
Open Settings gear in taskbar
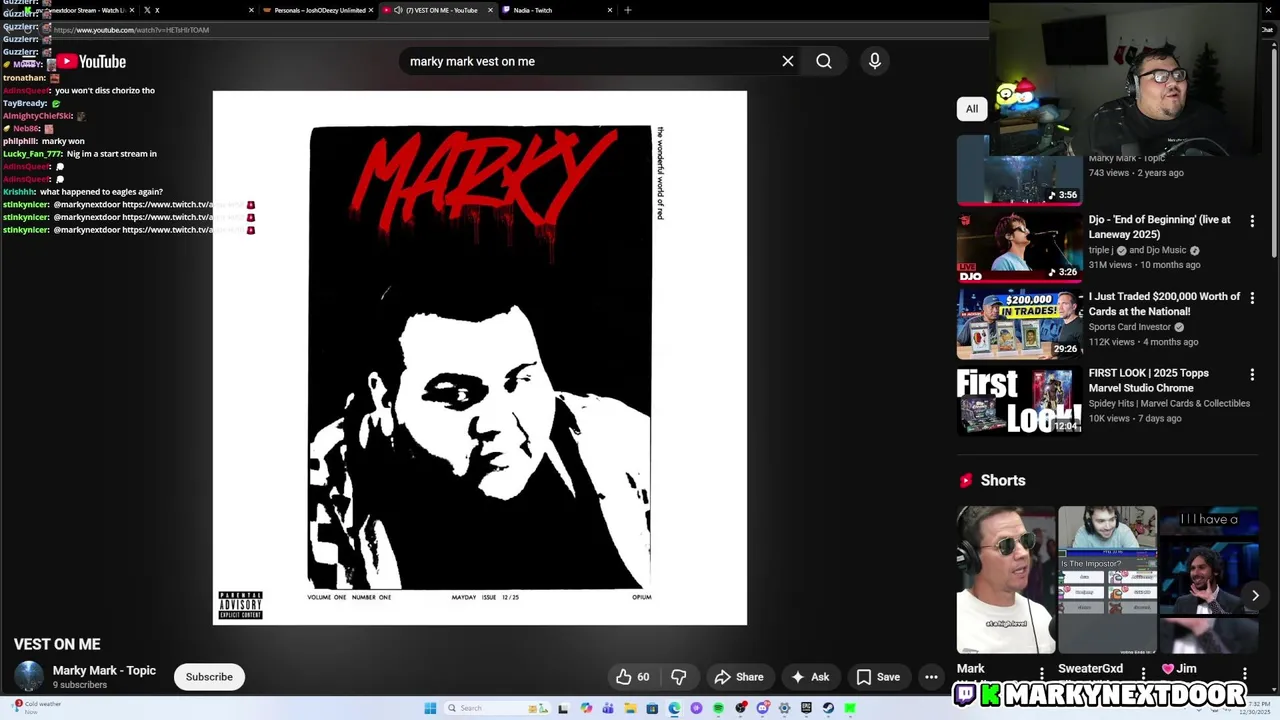(x=784, y=708)
